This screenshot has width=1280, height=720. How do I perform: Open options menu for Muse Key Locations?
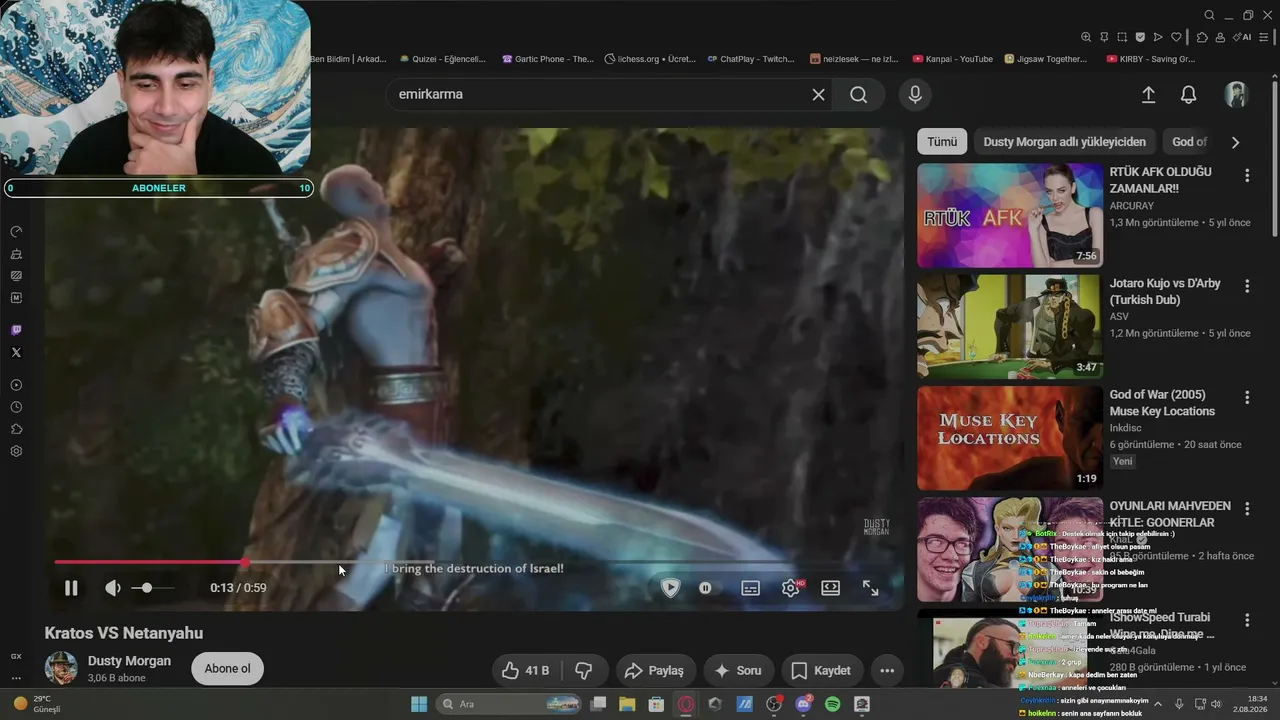pos(1247,397)
